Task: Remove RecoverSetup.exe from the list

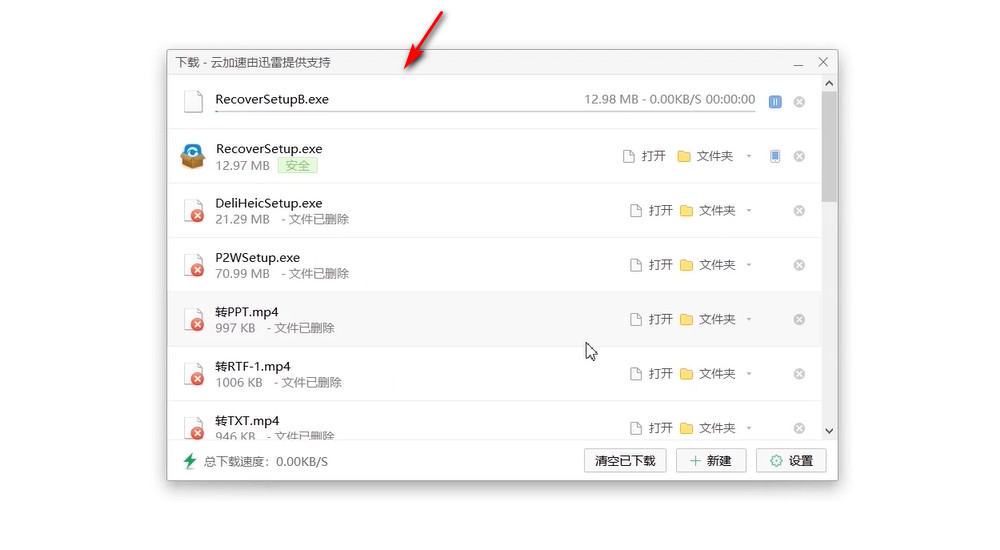Action: [x=799, y=156]
